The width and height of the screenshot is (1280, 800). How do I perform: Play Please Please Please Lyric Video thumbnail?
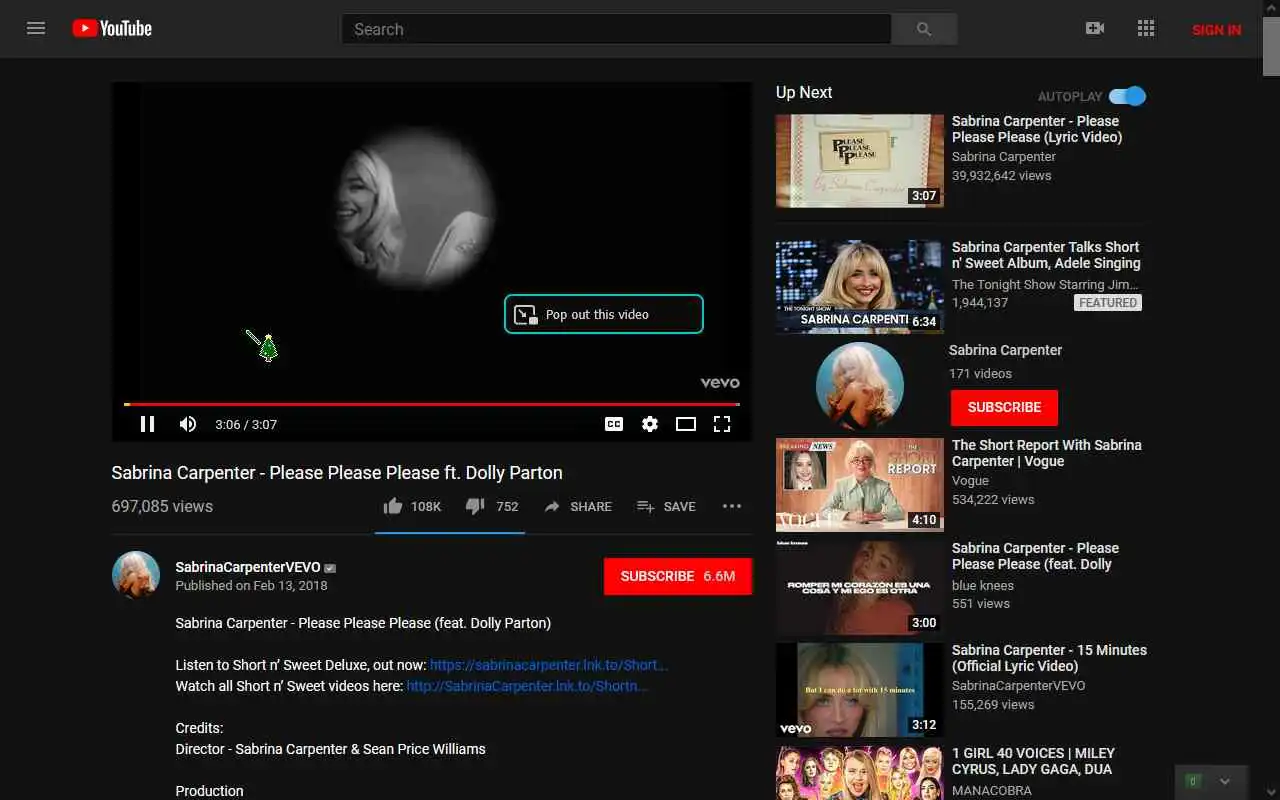coord(860,161)
